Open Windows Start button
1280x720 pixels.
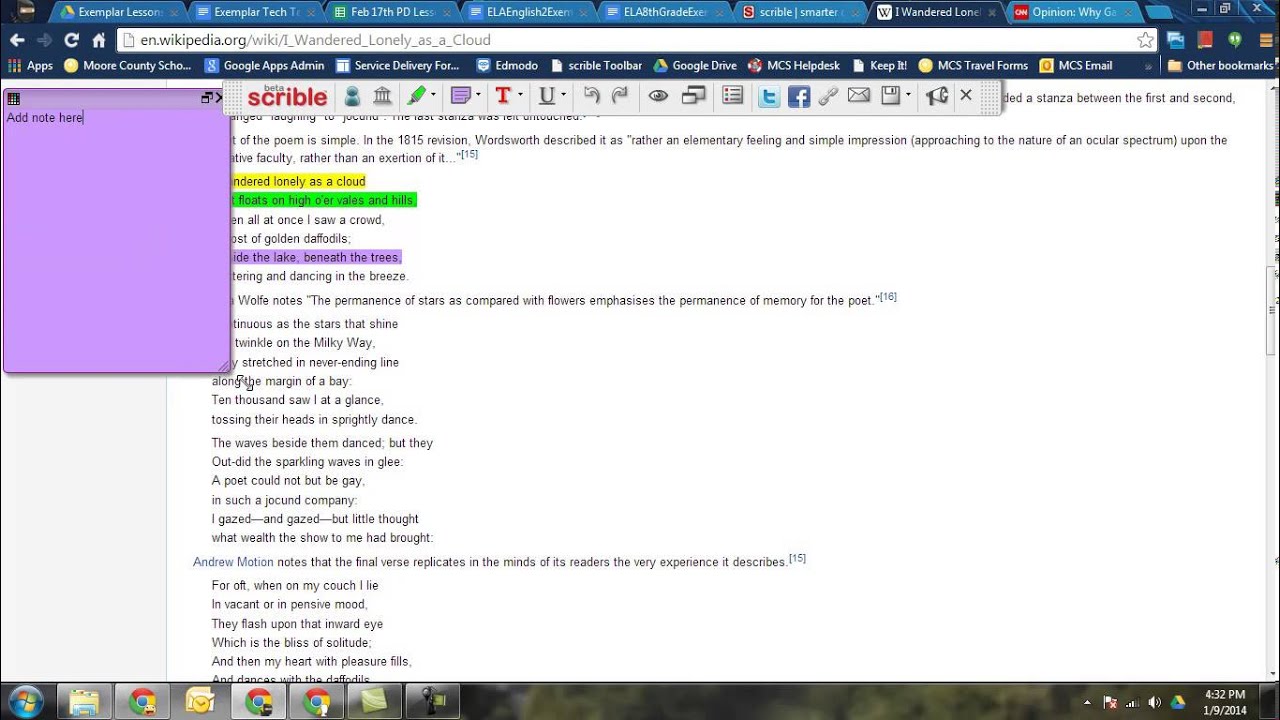click(x=25, y=701)
